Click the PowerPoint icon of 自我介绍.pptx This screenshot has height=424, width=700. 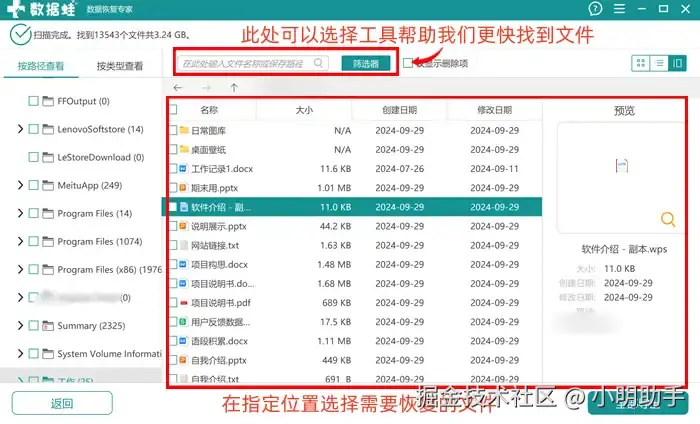pyautogui.click(x=183, y=360)
